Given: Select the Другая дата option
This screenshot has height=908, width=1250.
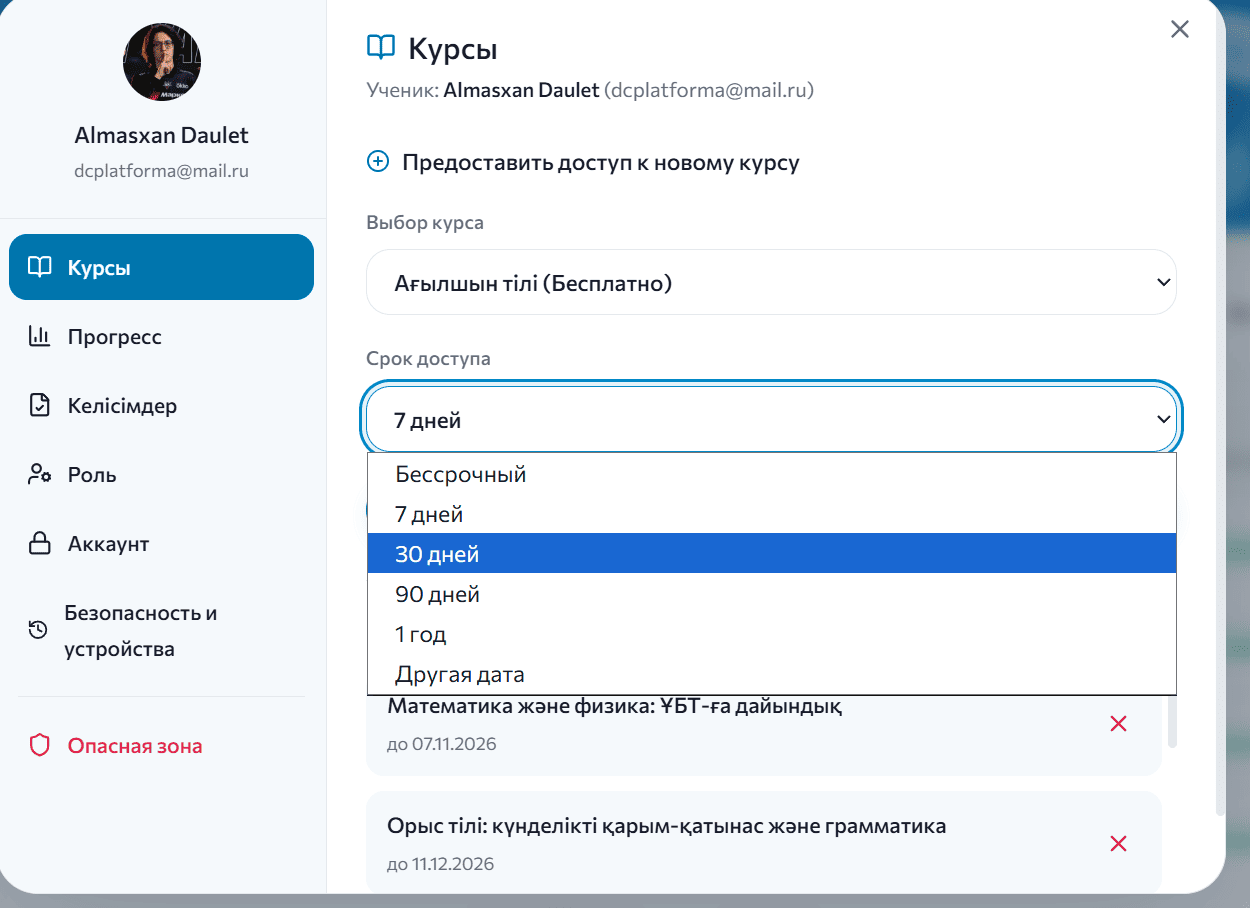Looking at the screenshot, I should 771,674.
